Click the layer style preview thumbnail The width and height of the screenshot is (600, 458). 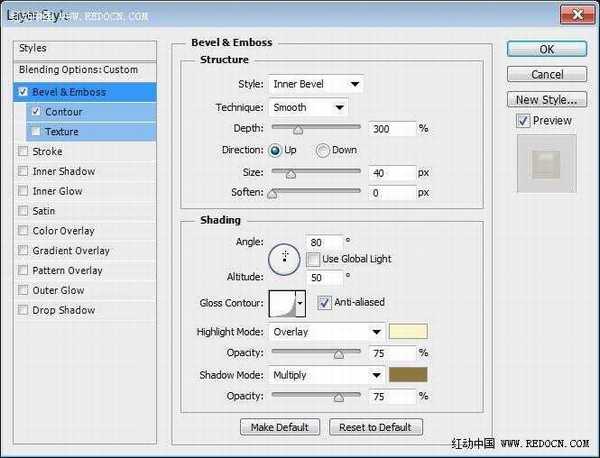[x=546, y=163]
